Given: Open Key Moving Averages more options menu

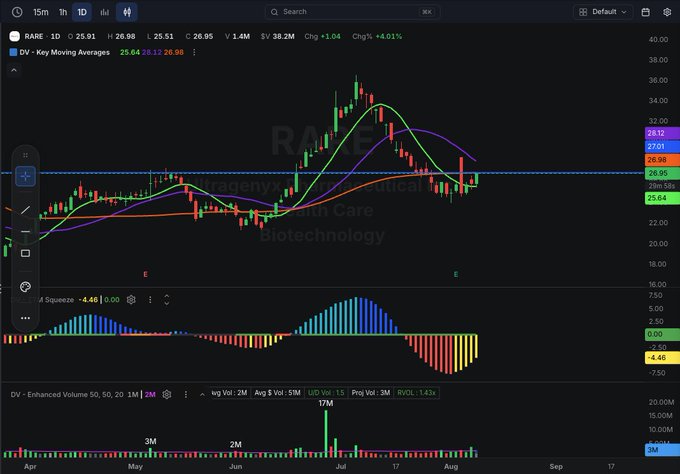Looking at the screenshot, I should (194, 52).
